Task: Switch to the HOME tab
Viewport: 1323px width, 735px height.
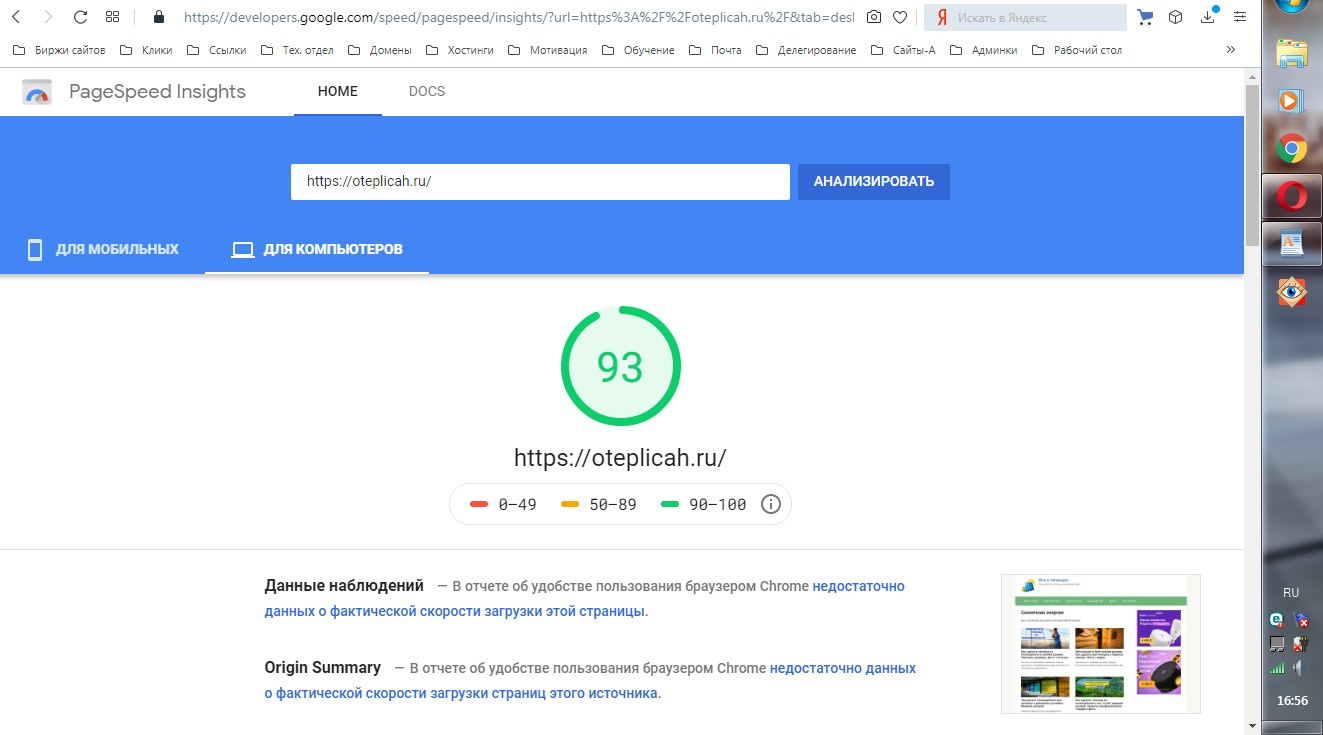Action: [338, 92]
